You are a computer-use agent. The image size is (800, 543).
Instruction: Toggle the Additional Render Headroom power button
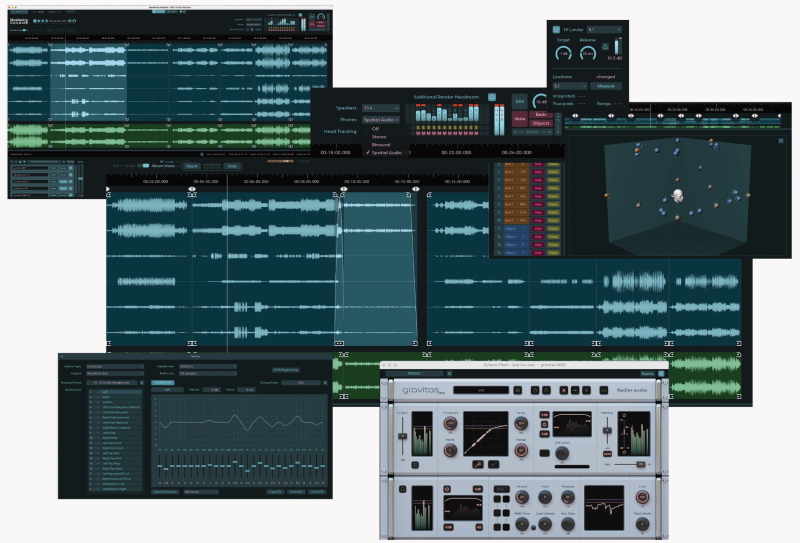click(x=491, y=97)
